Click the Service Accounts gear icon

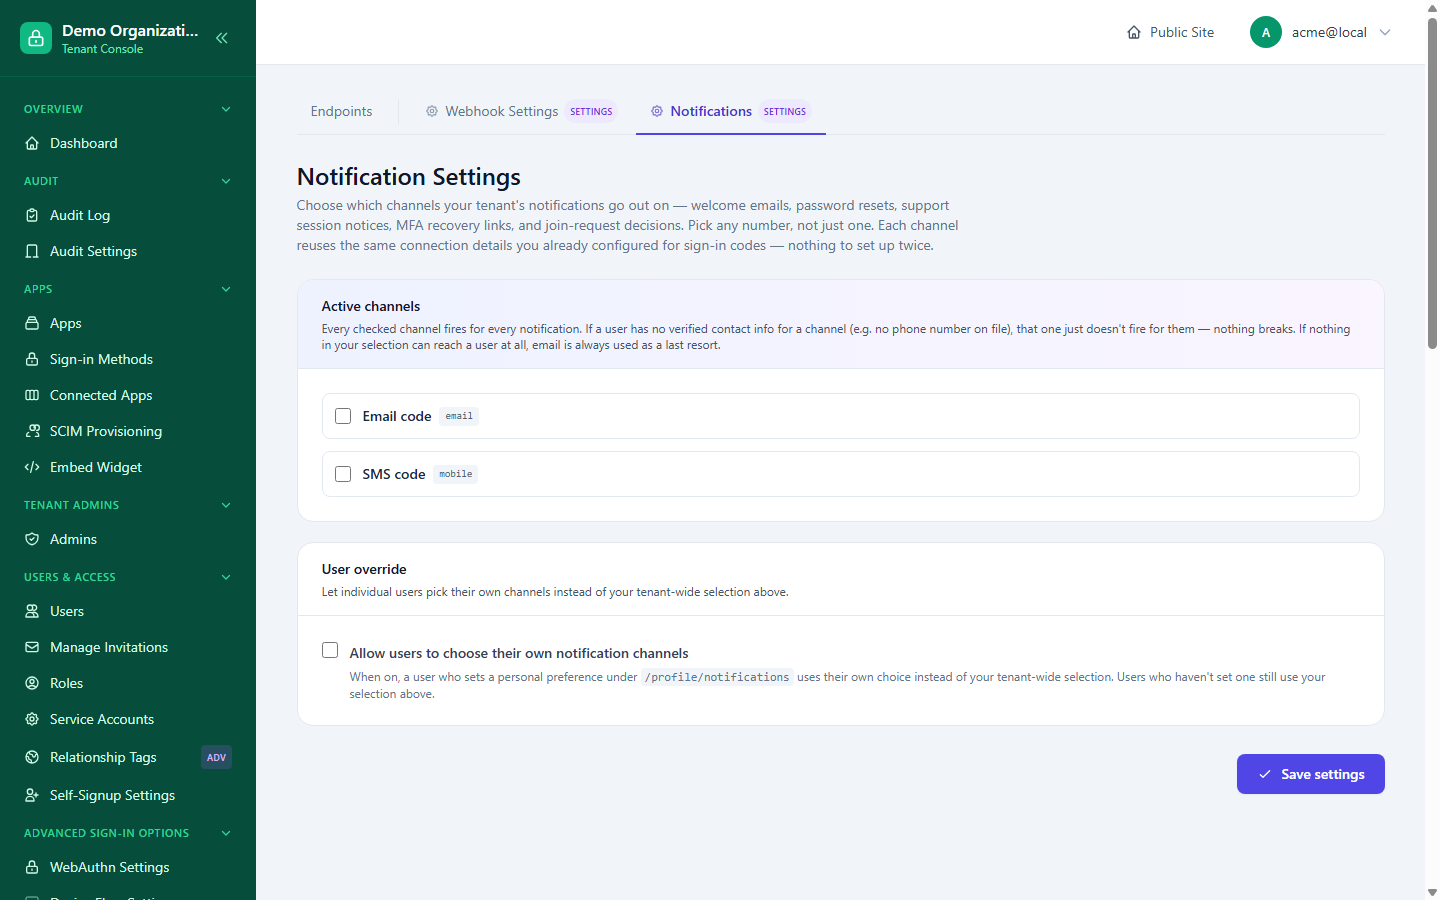click(32, 719)
